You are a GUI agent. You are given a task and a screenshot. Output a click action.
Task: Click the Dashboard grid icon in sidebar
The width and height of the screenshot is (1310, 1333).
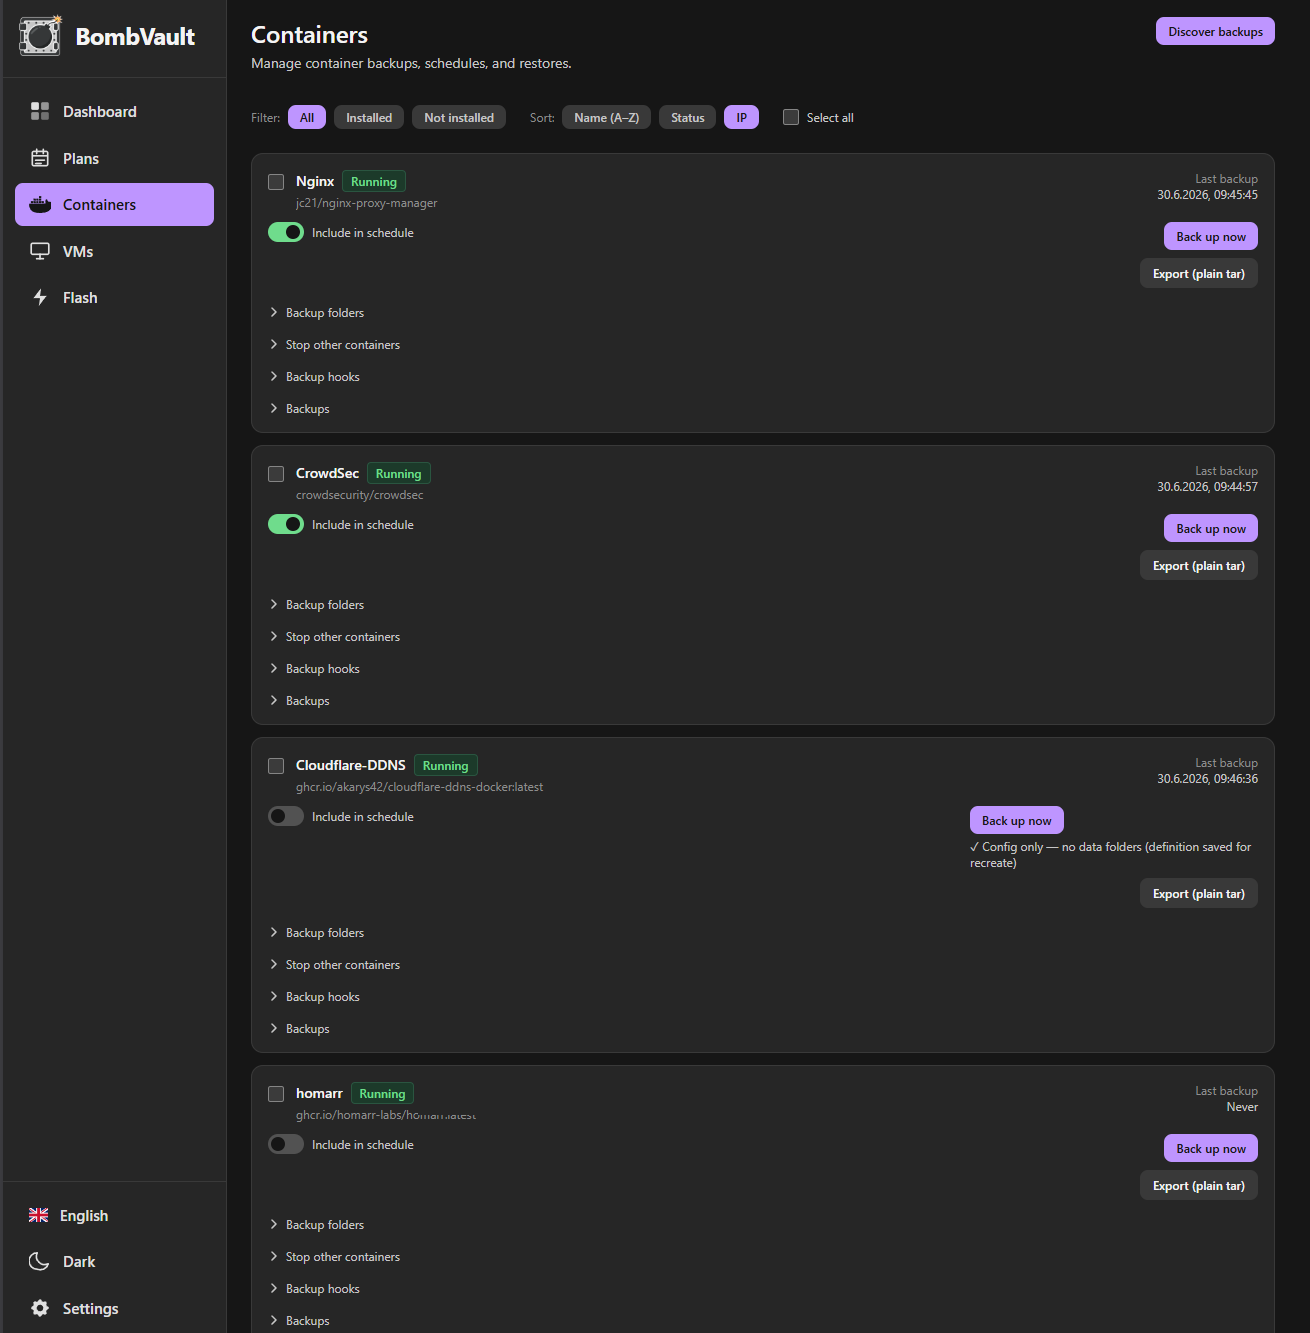click(x=40, y=111)
